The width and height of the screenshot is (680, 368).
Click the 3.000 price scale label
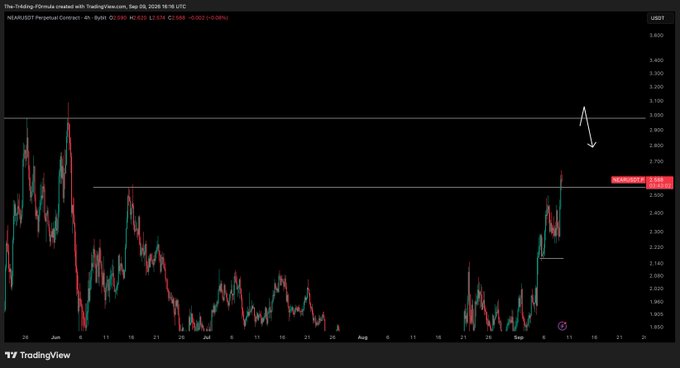(656, 115)
